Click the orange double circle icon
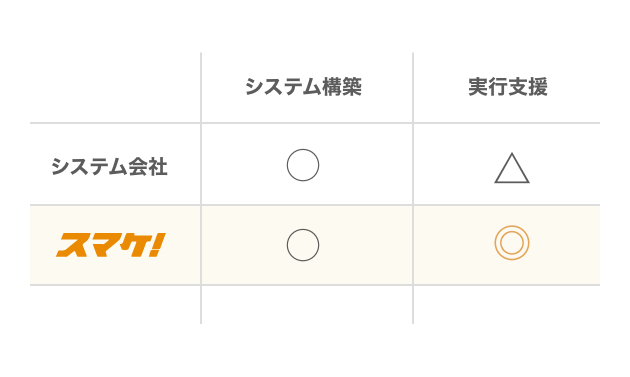 (x=511, y=243)
